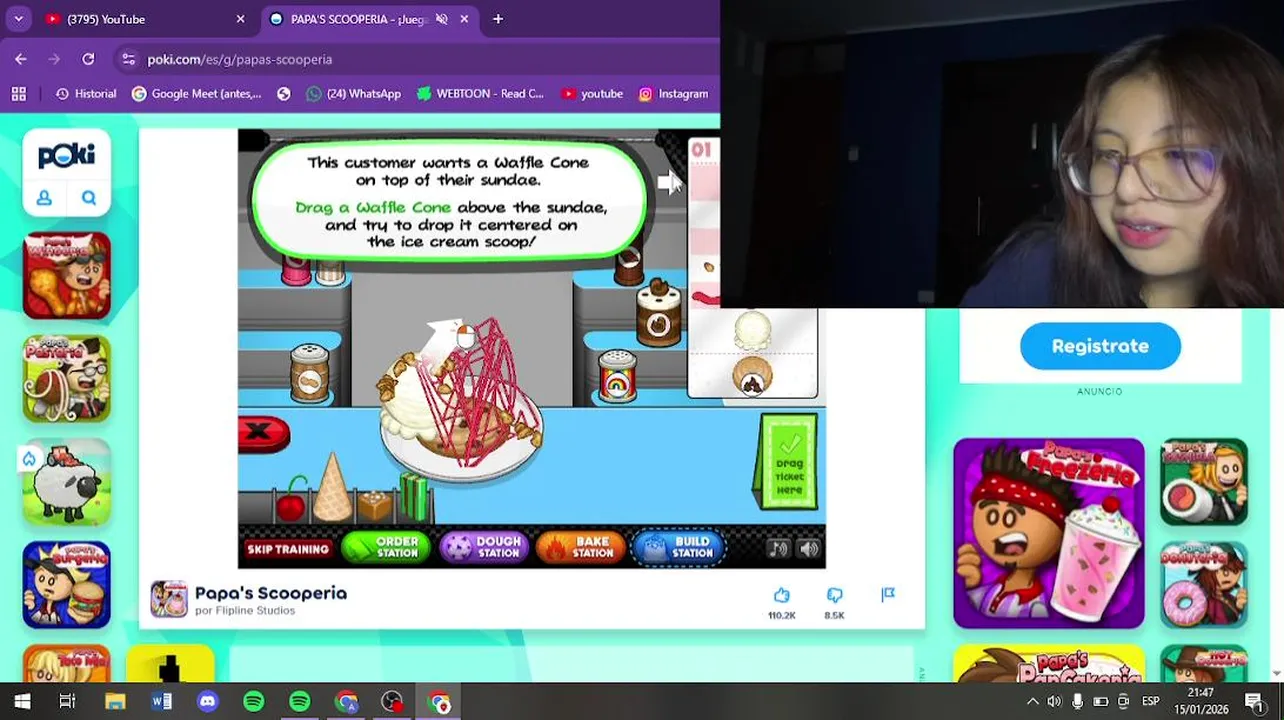Toggle the game music icon

pyautogui.click(x=778, y=548)
